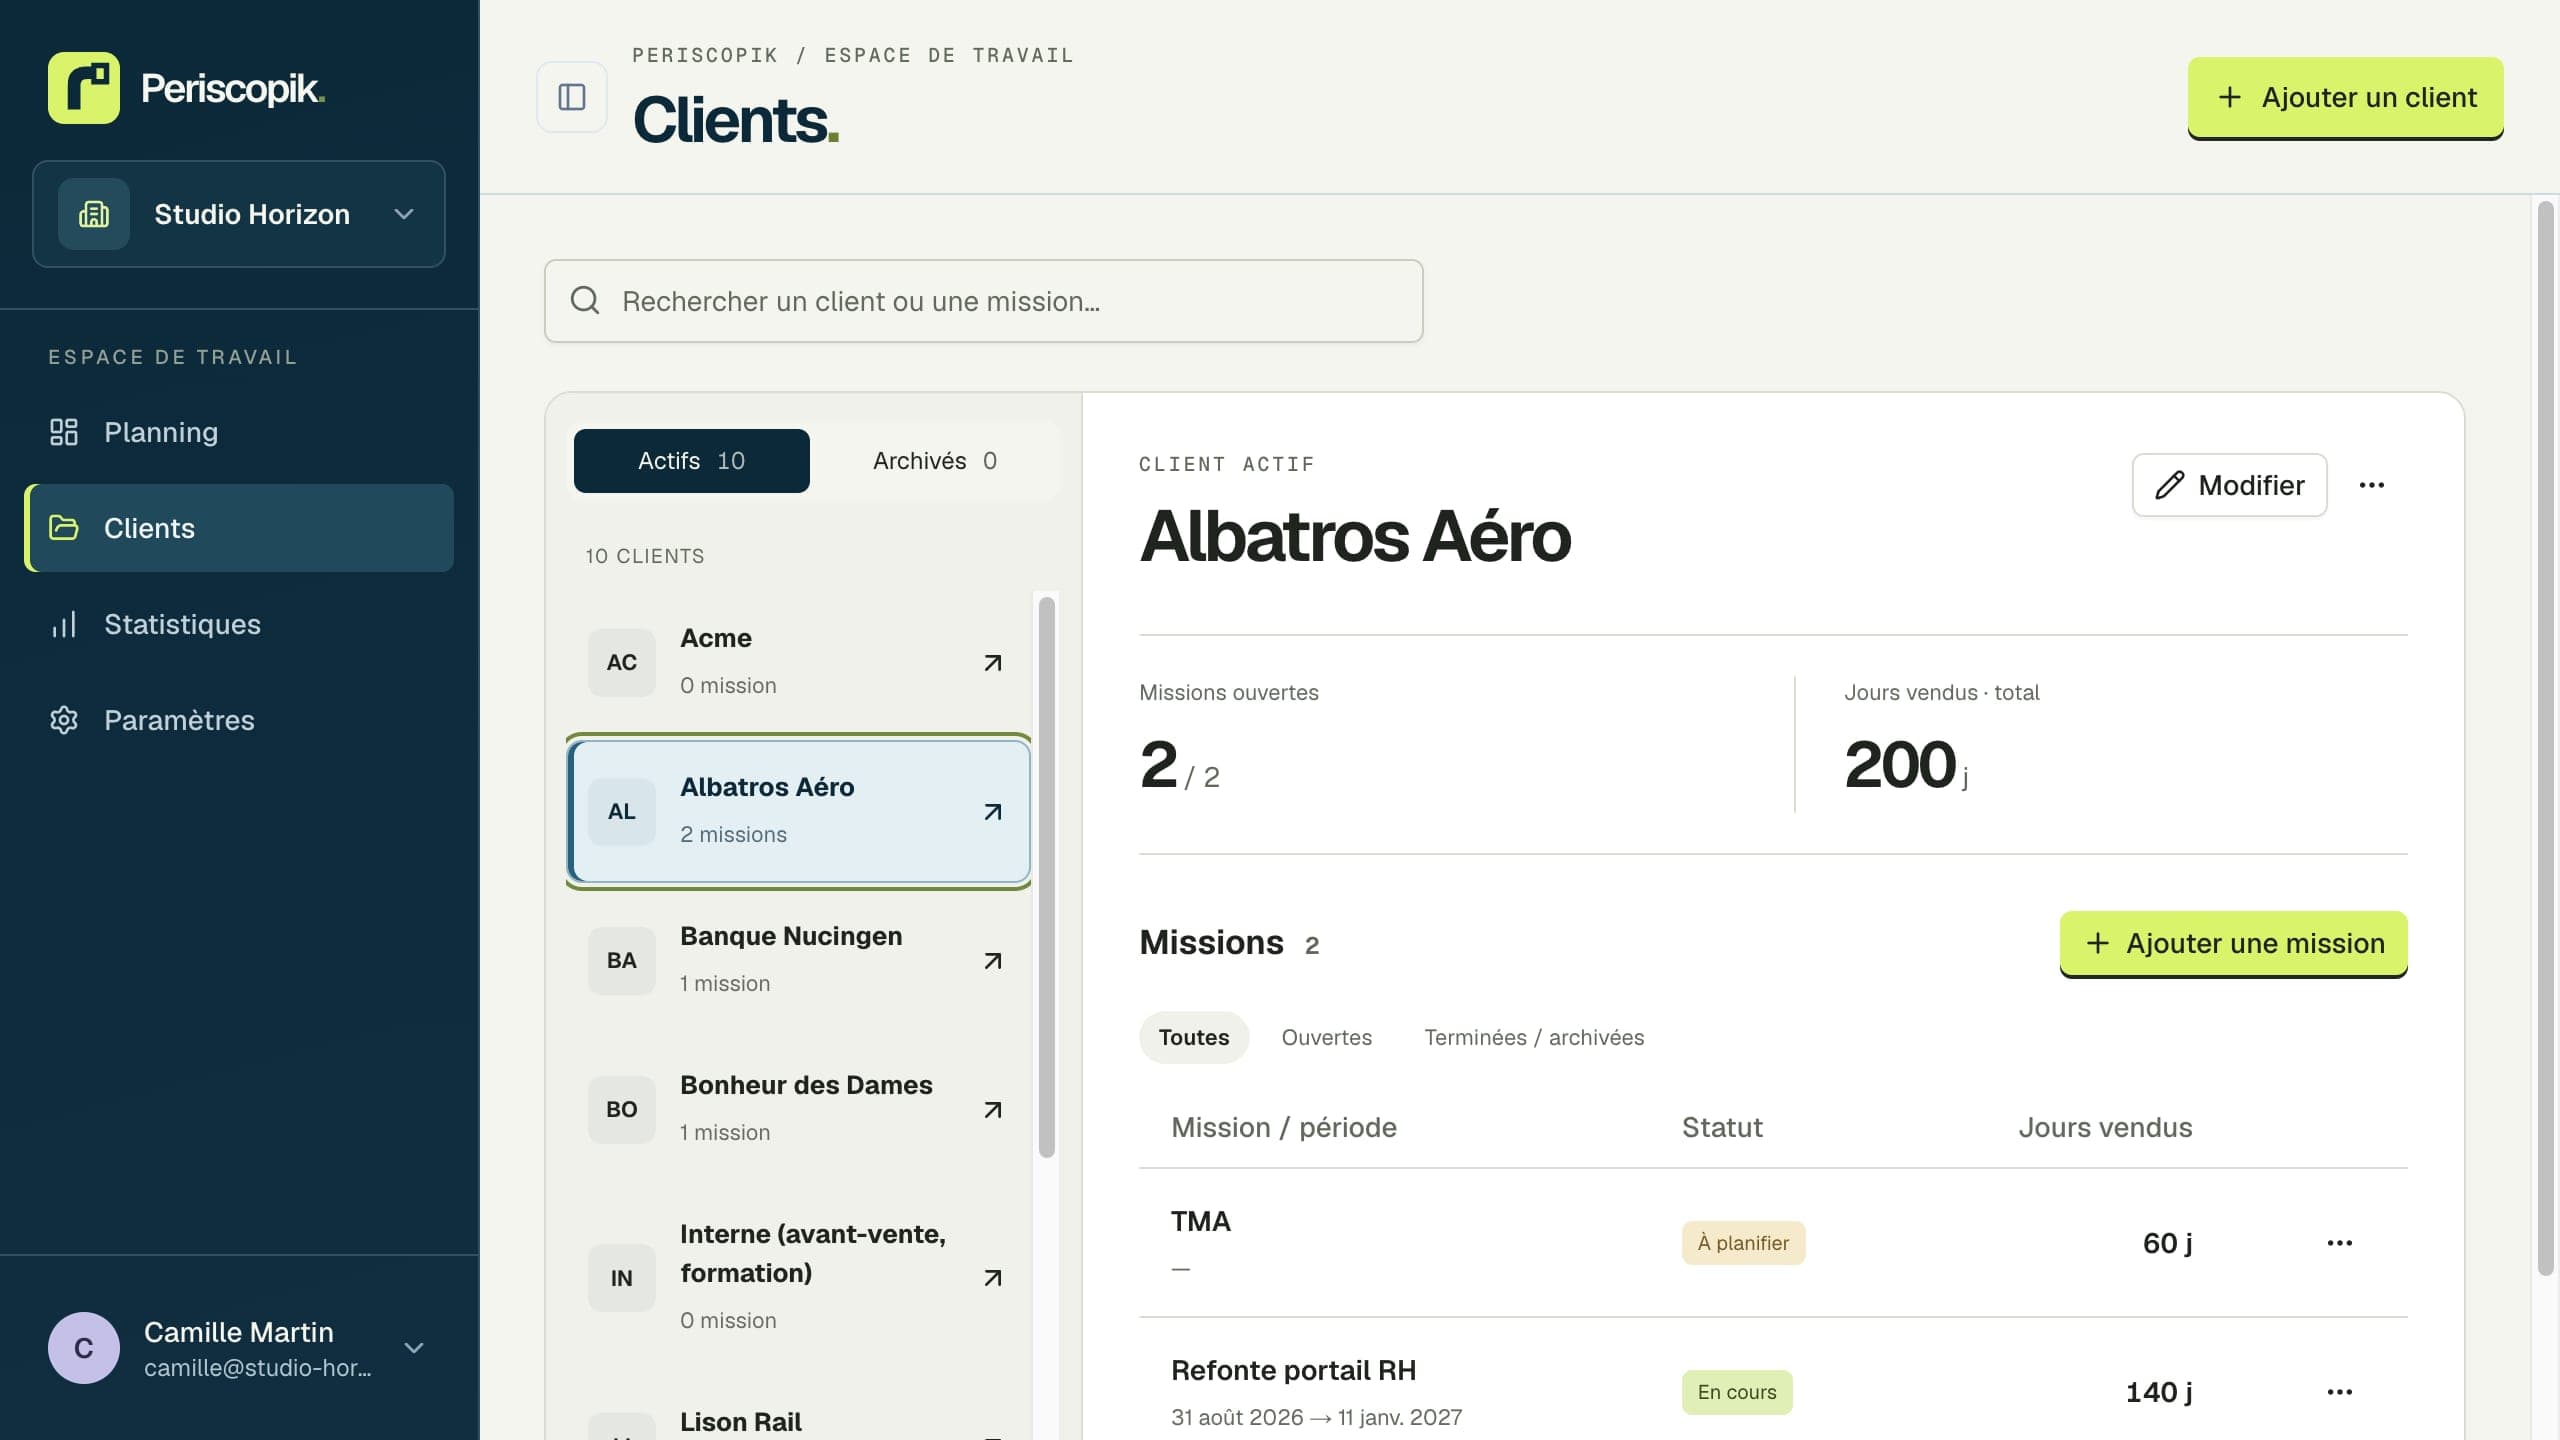Expand Camille Martin account menu chevron
Image resolution: width=2560 pixels, height=1440 pixels.
[414, 1348]
